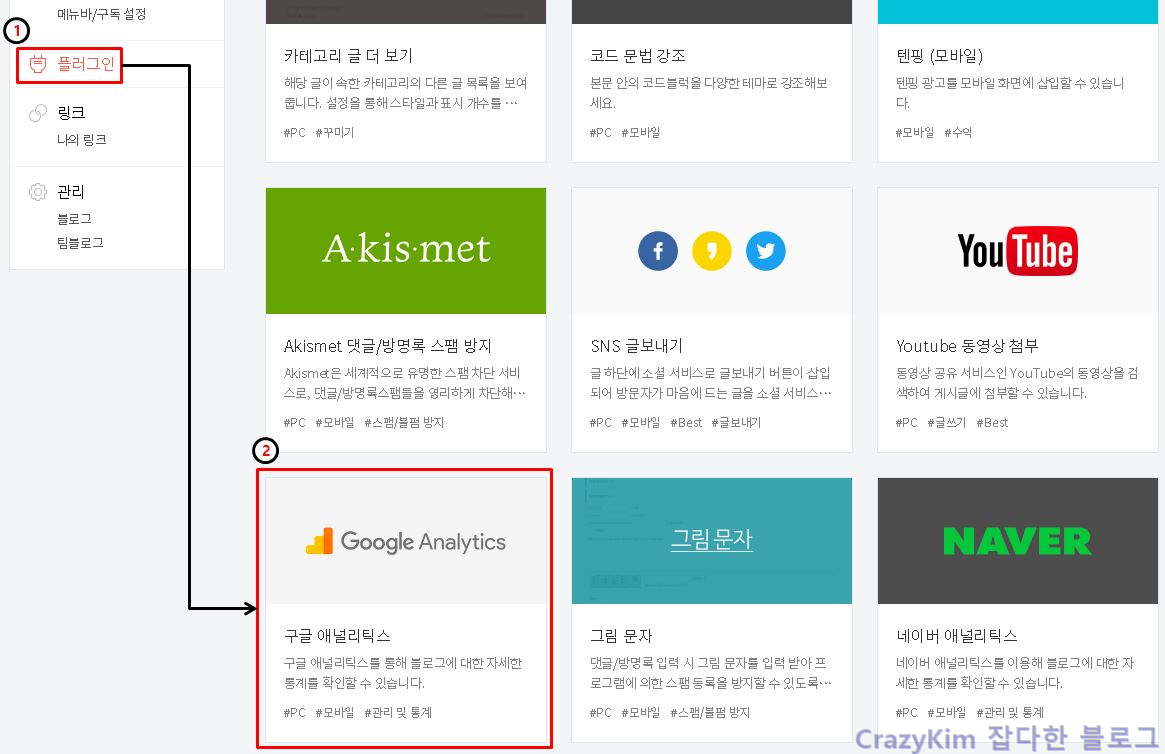Open 네이버 애널리틱스 plugin title
The height and width of the screenshot is (754, 1165).
[957, 636]
